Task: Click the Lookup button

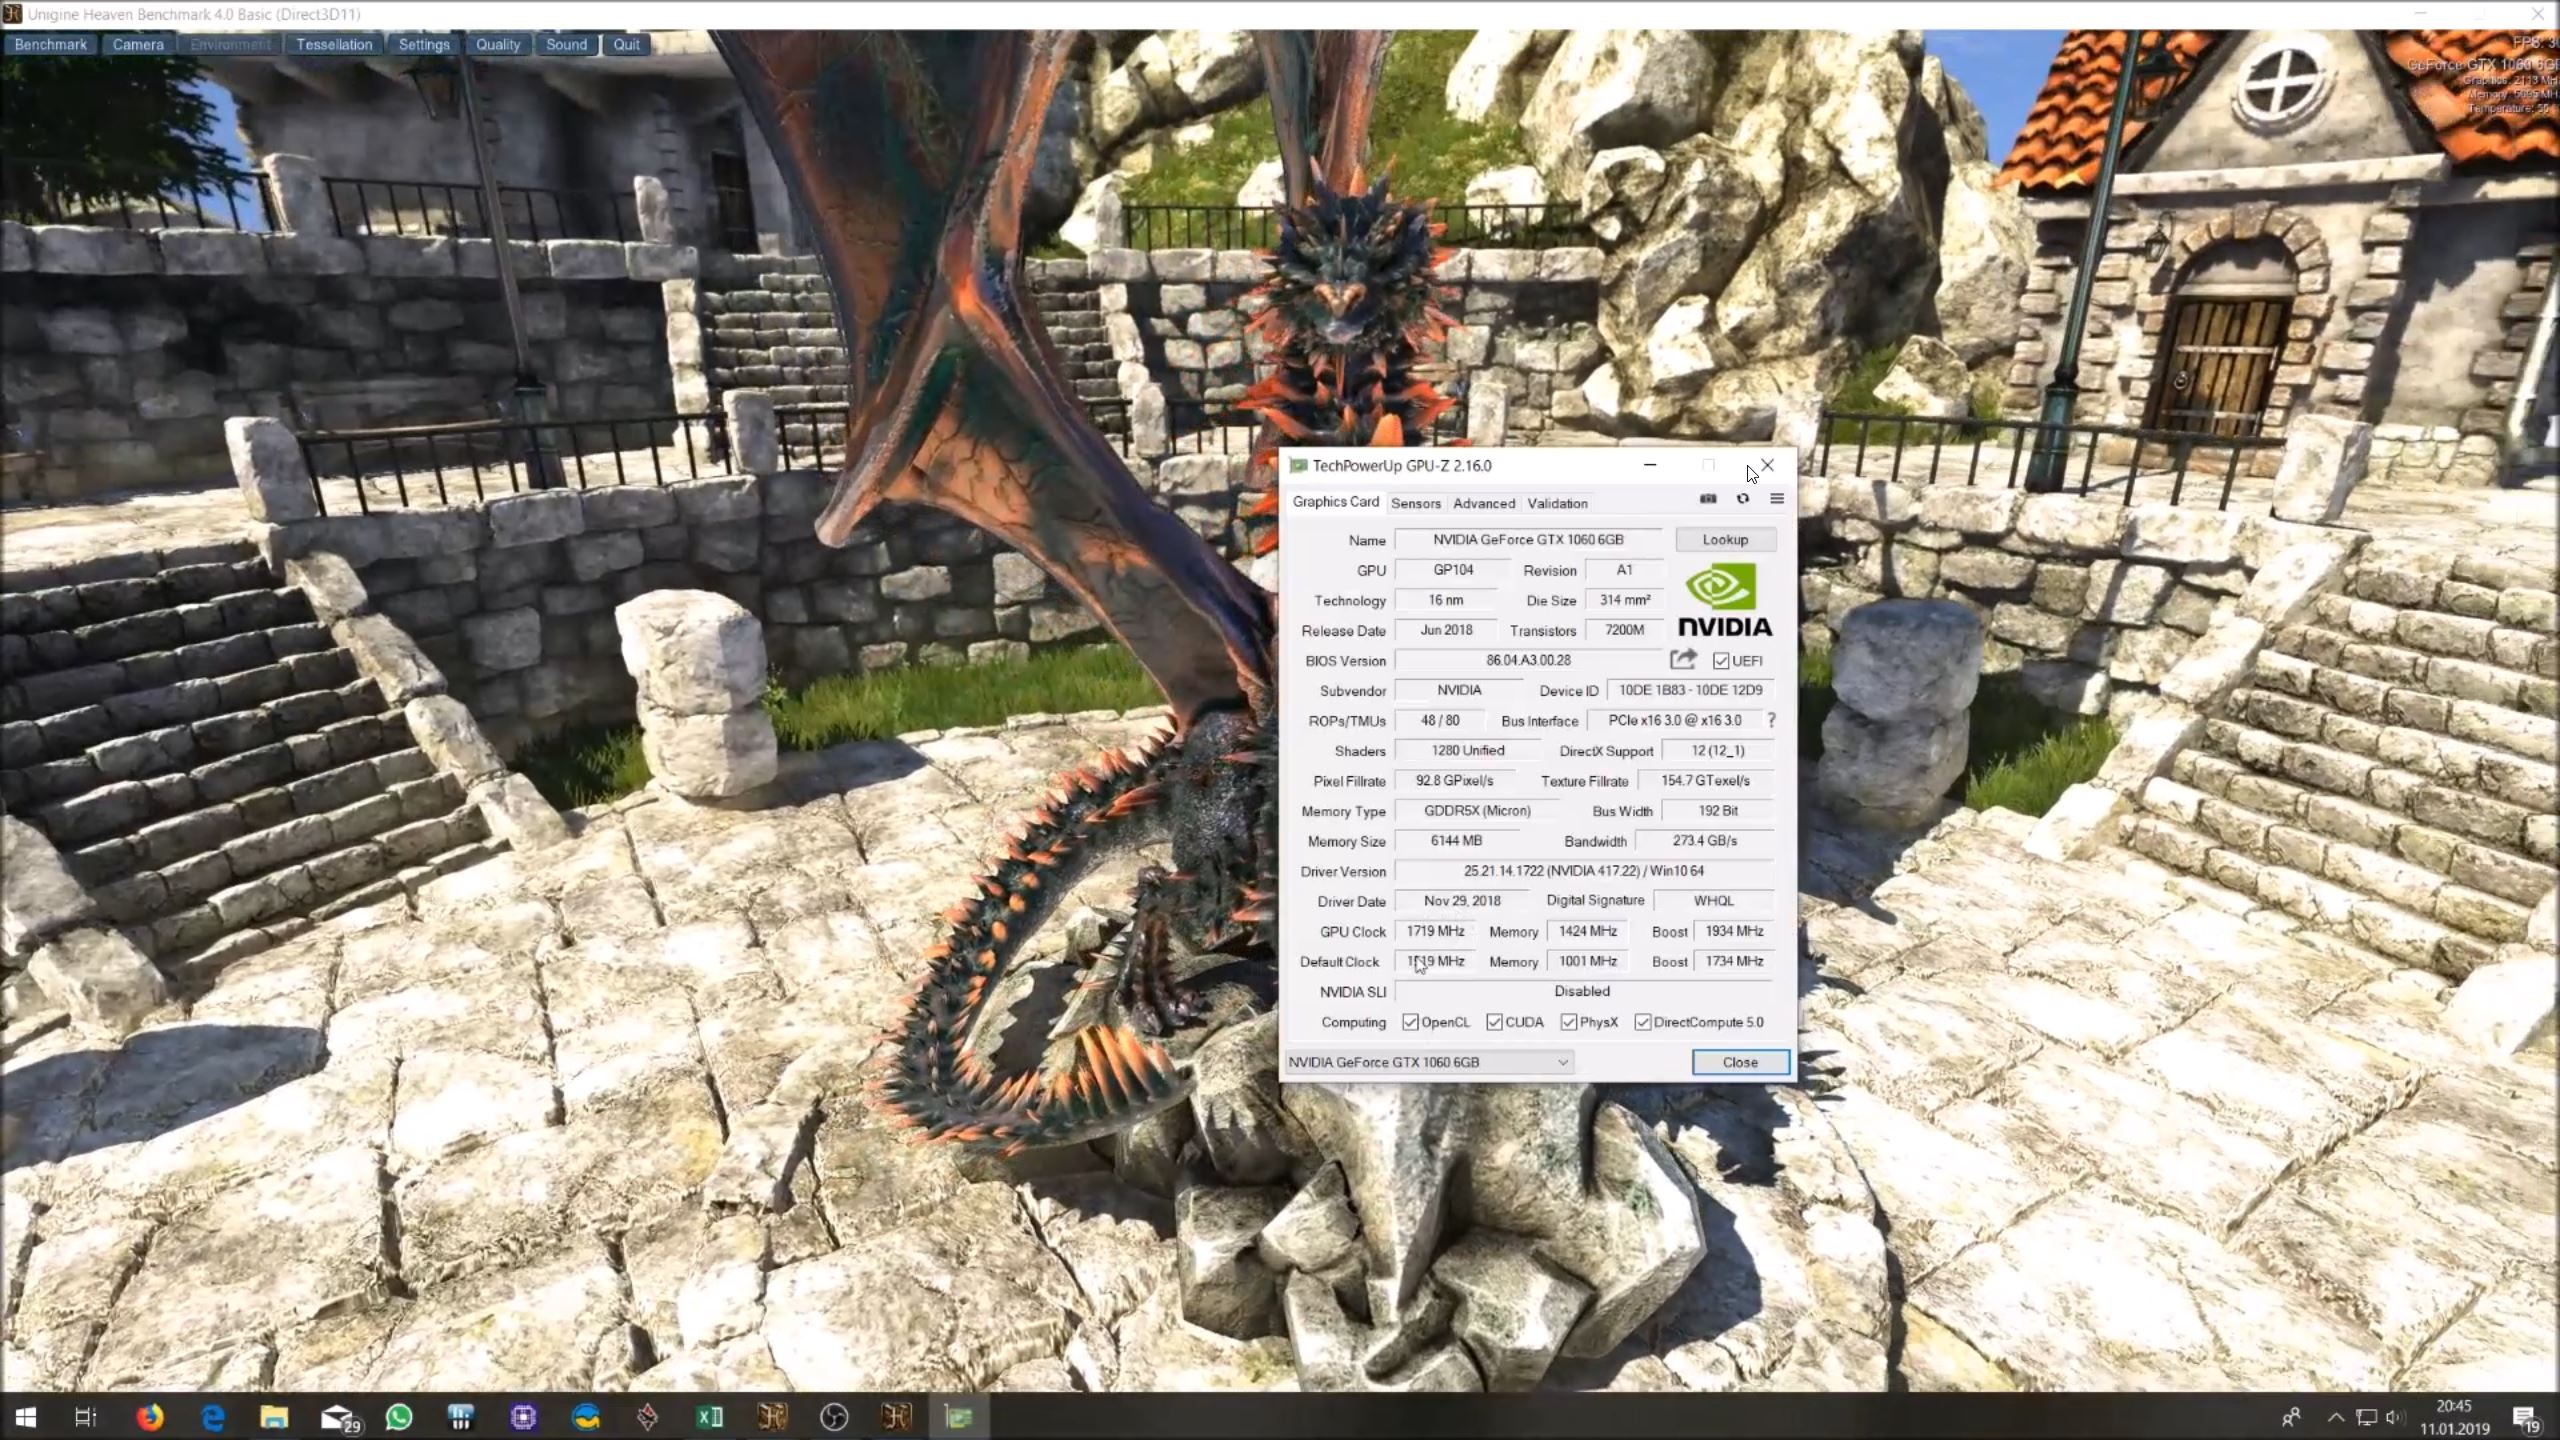Action: pos(1725,540)
